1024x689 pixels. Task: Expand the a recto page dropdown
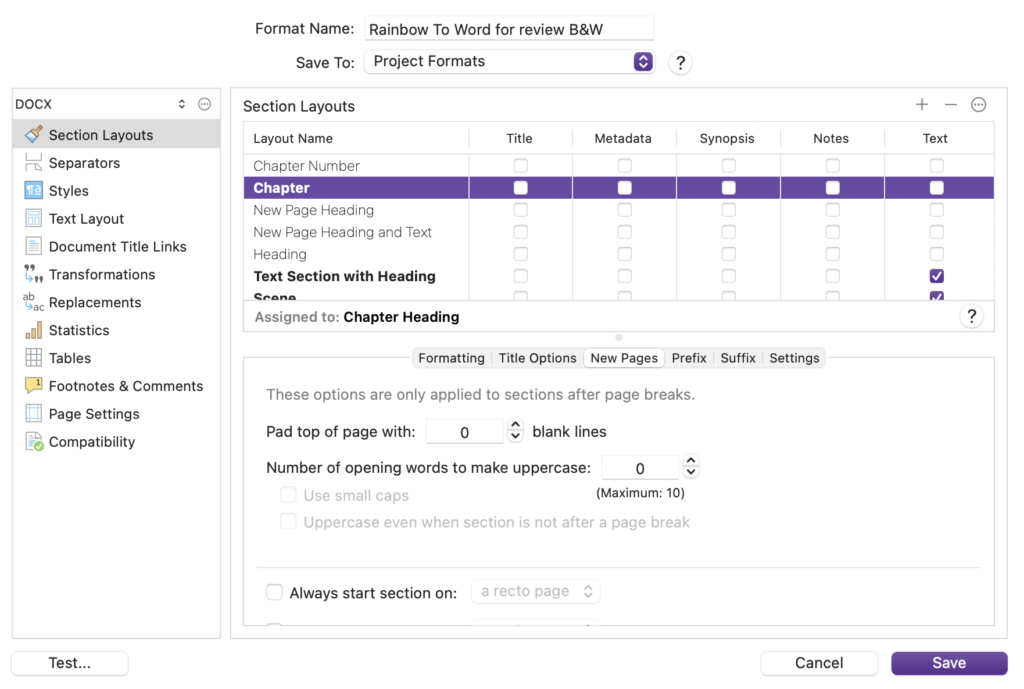pyautogui.click(x=536, y=591)
